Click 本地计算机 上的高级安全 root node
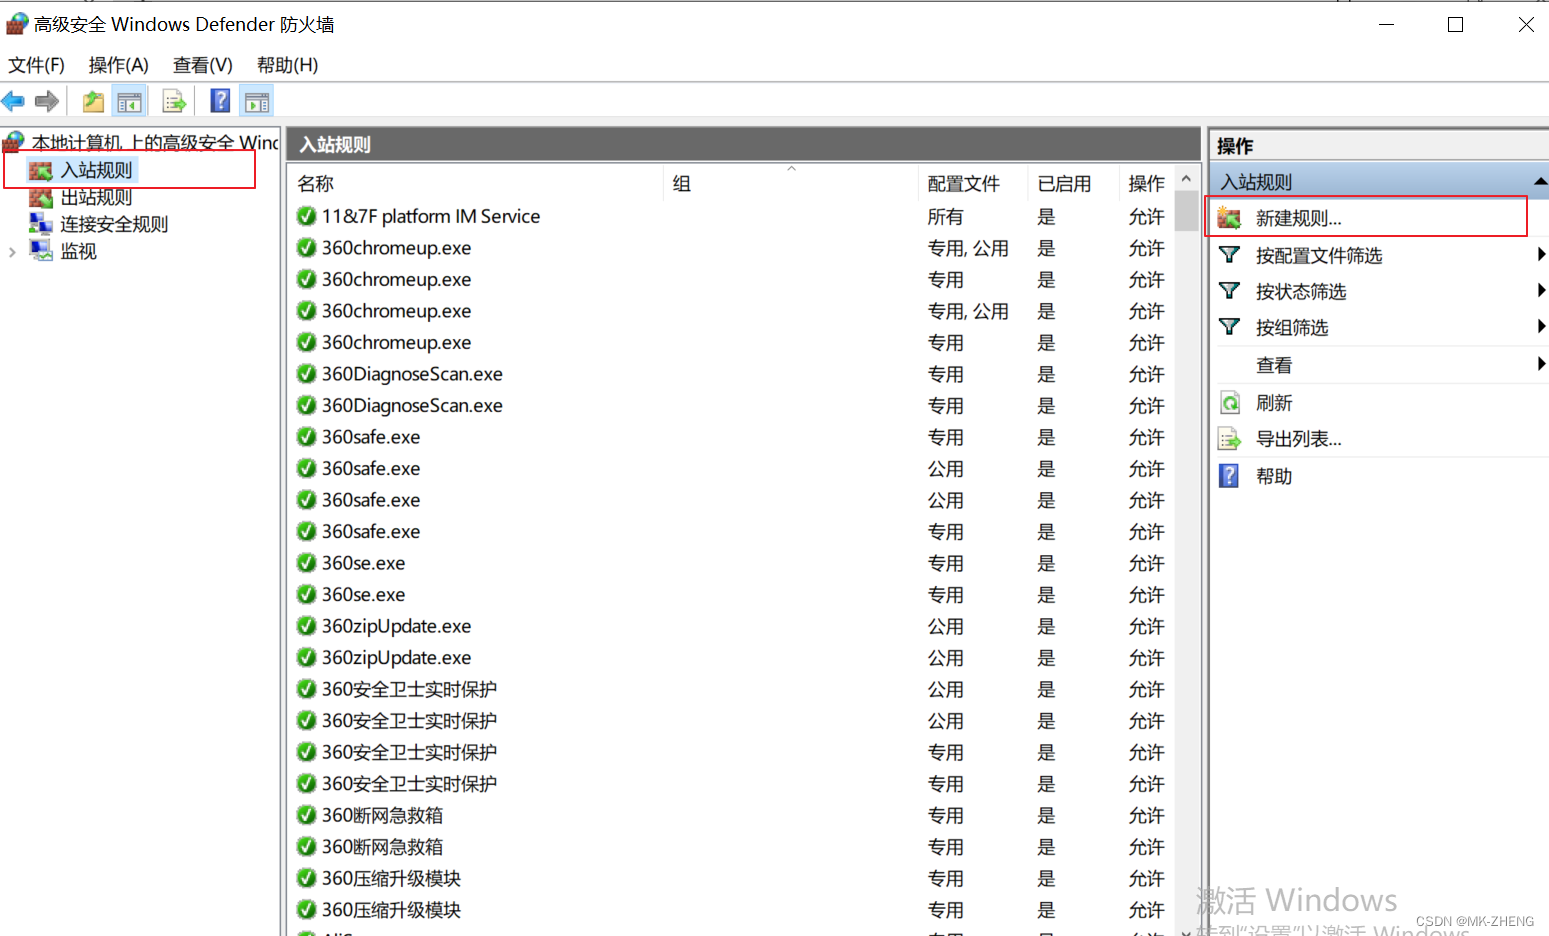The width and height of the screenshot is (1549, 936). point(154,142)
